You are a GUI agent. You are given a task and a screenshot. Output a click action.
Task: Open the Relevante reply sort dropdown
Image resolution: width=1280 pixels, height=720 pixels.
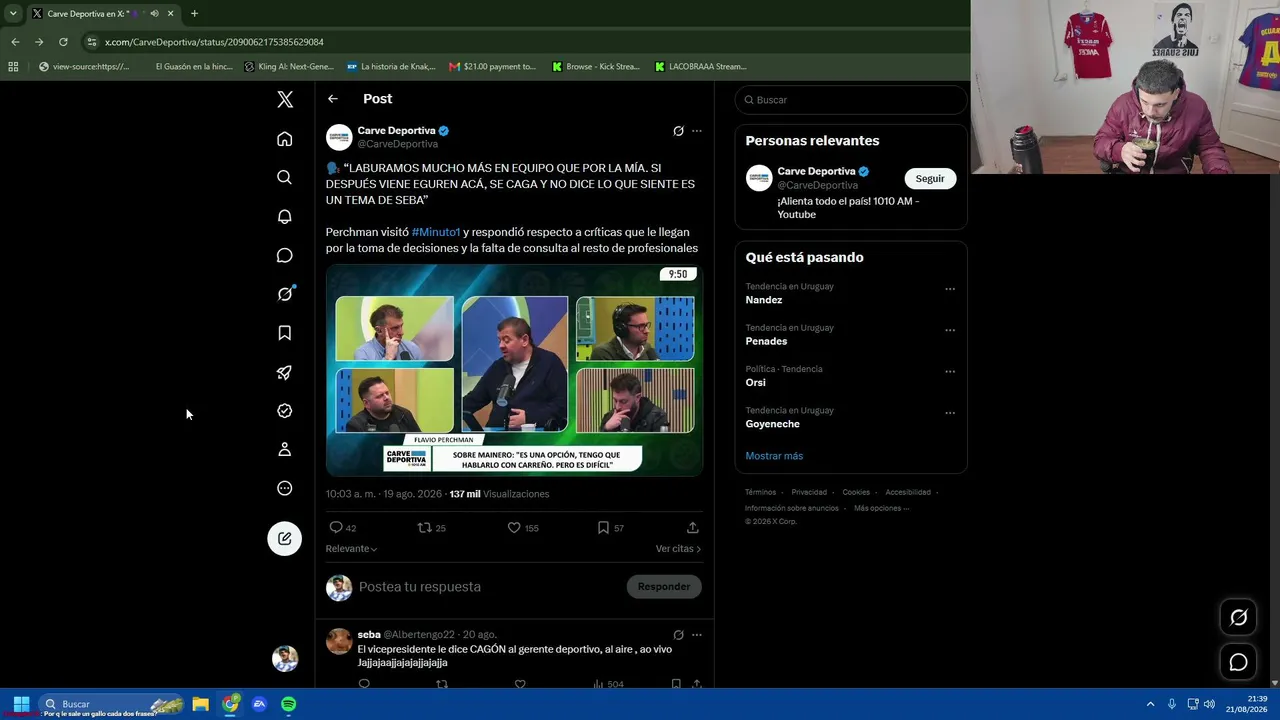tap(352, 549)
